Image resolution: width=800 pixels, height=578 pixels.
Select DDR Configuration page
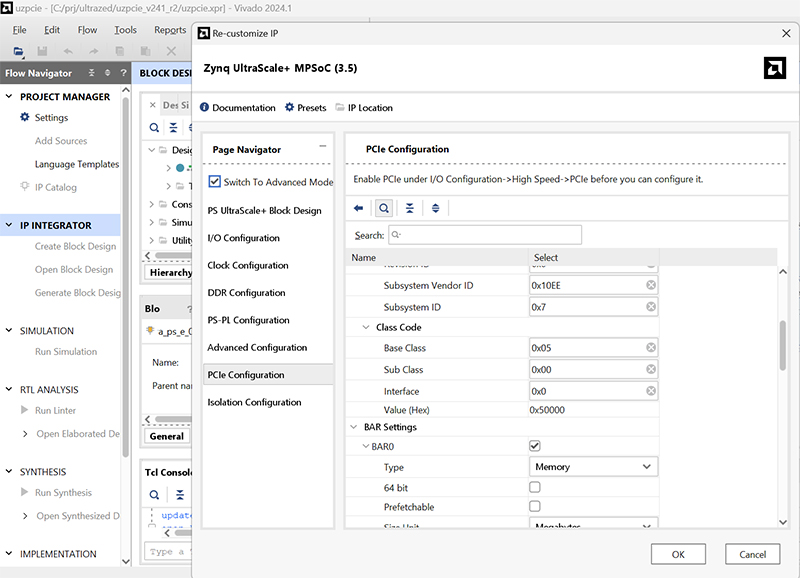click(247, 293)
